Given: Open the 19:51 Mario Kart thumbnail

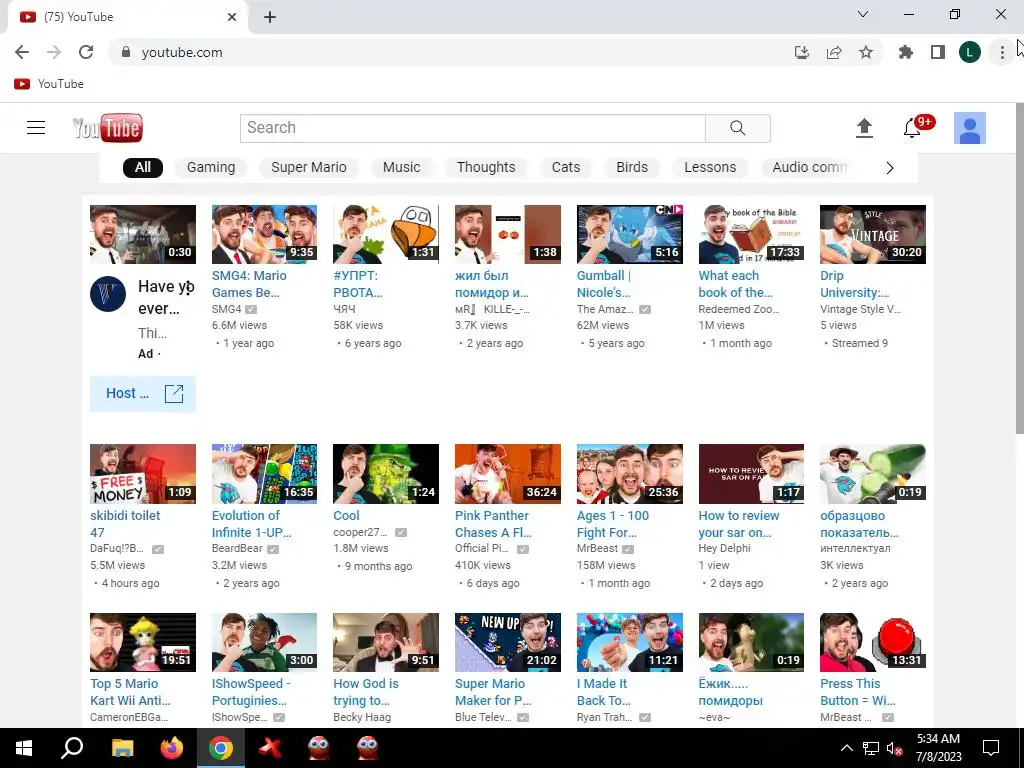Looking at the screenshot, I should (x=143, y=642).
